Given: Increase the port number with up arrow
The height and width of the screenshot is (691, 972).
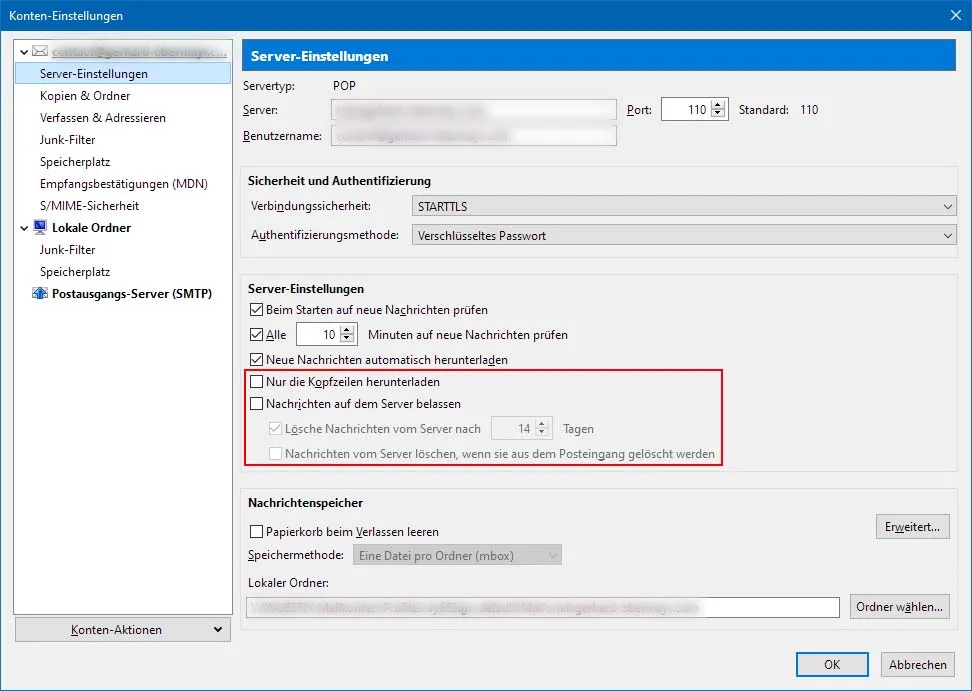Looking at the screenshot, I should (718, 105).
